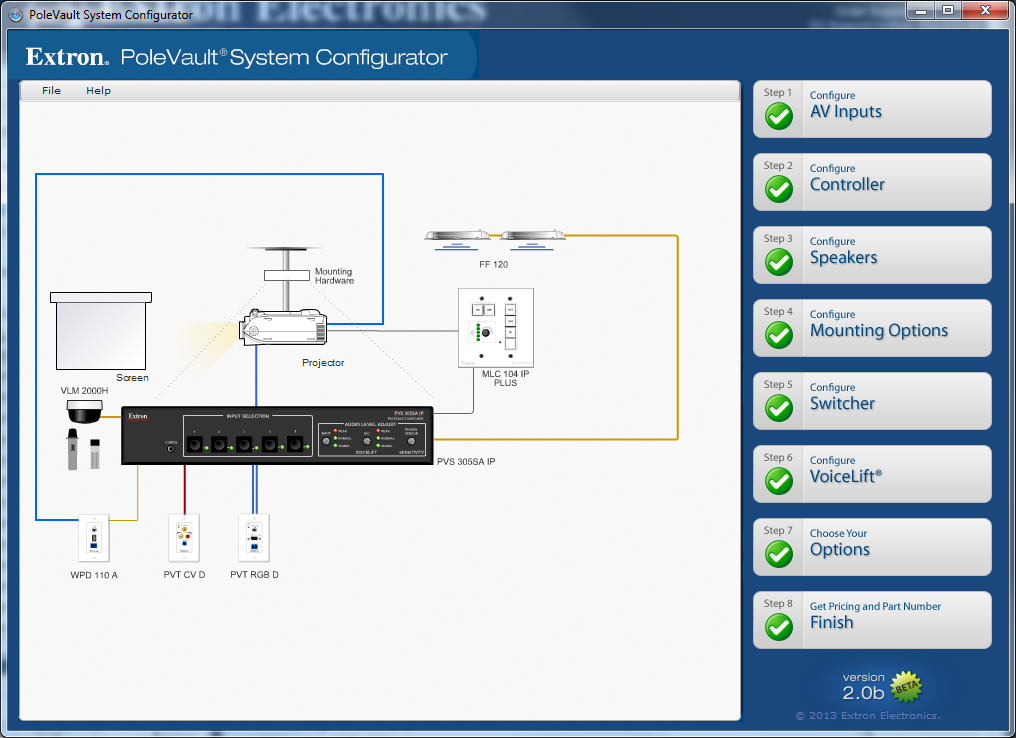
Task: Maximize the PoleVault Configurator window
Action: click(948, 10)
